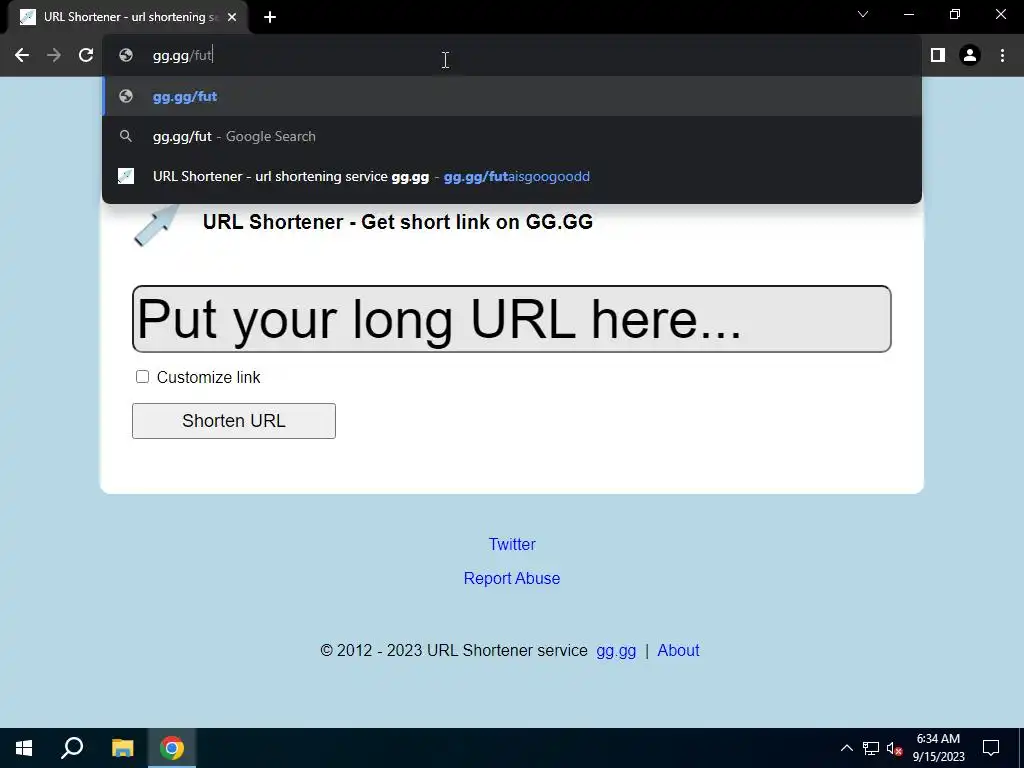Open a new tab with plus button

click(270, 17)
